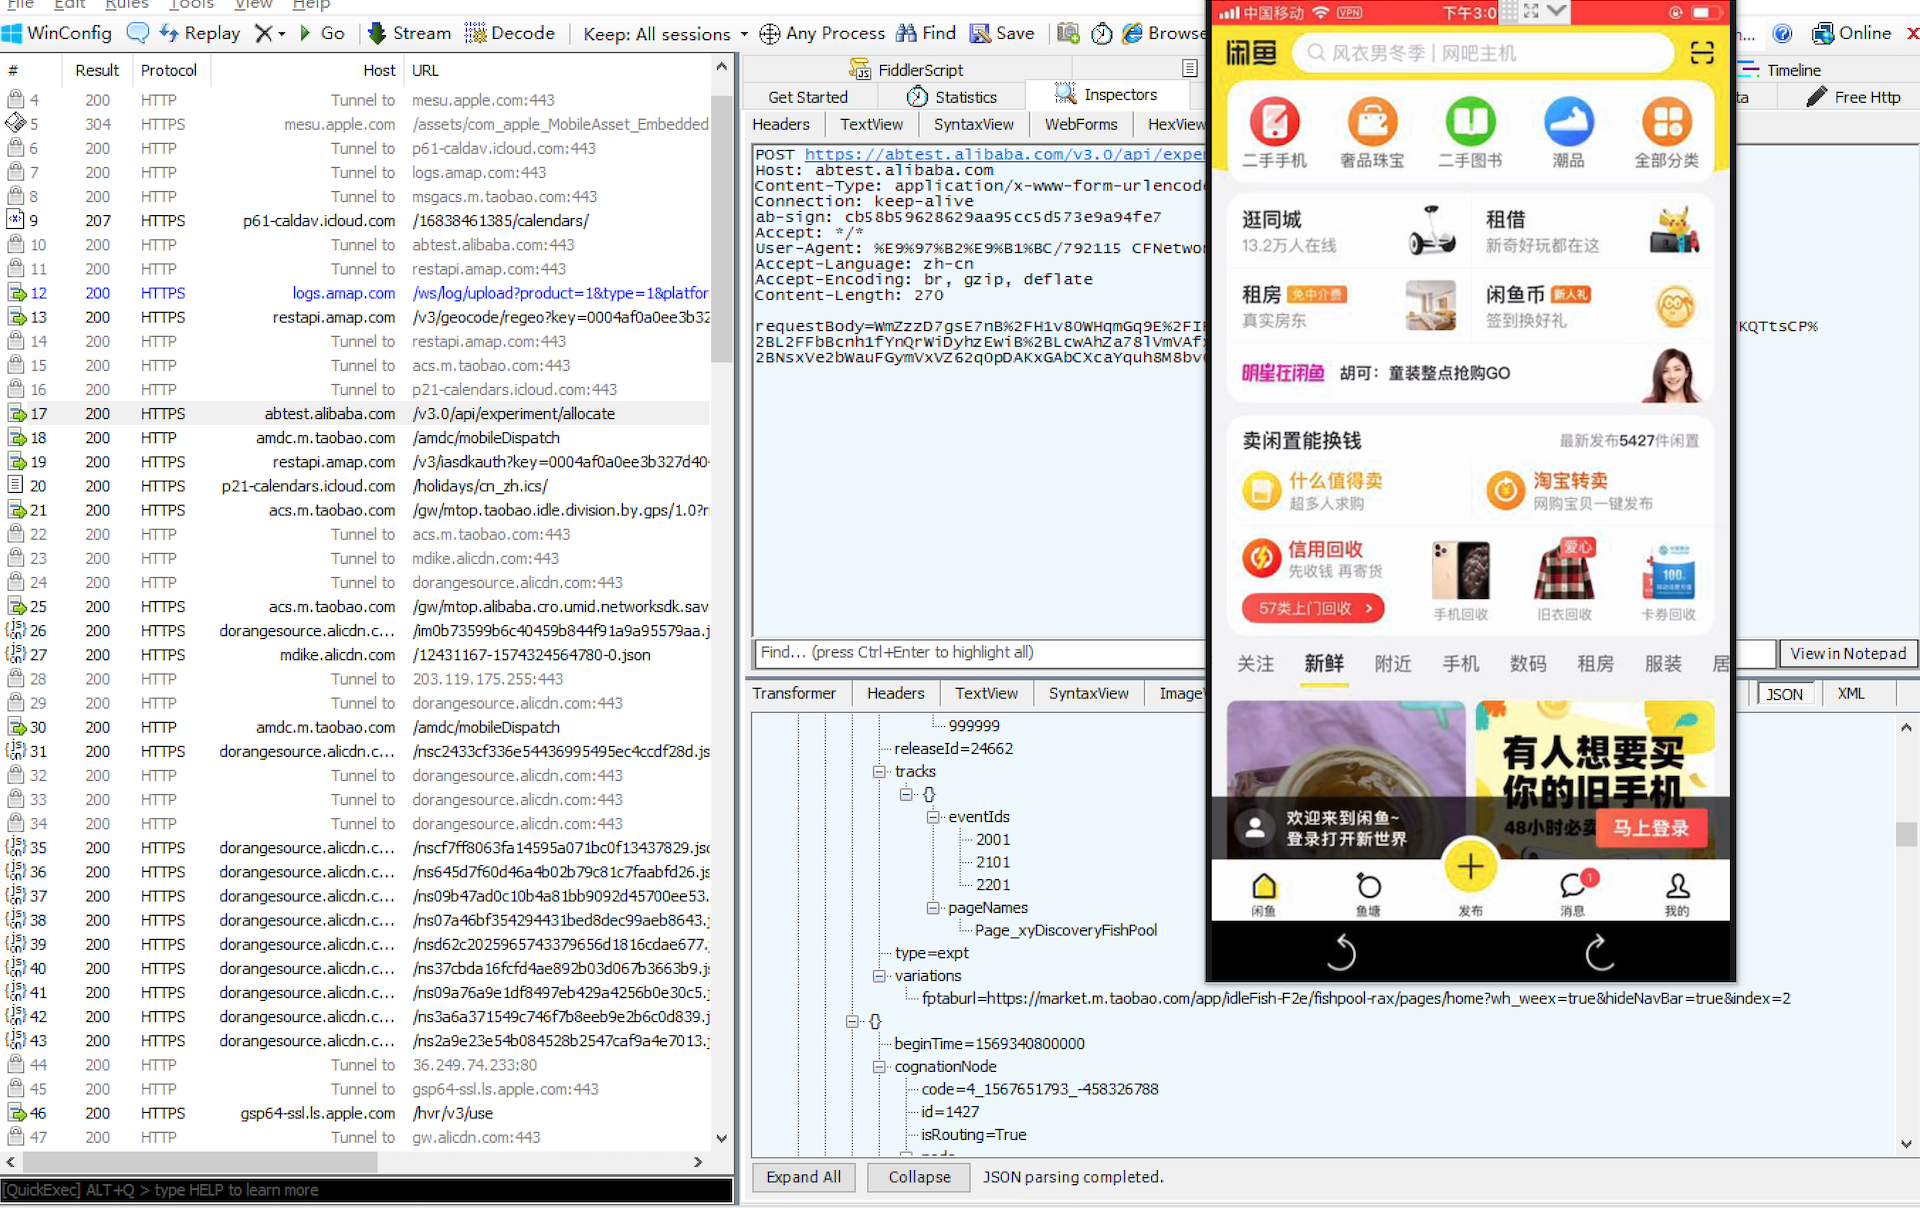Click the phone mirror dropdown chevron
The height and width of the screenshot is (1208, 1920).
(x=1557, y=11)
